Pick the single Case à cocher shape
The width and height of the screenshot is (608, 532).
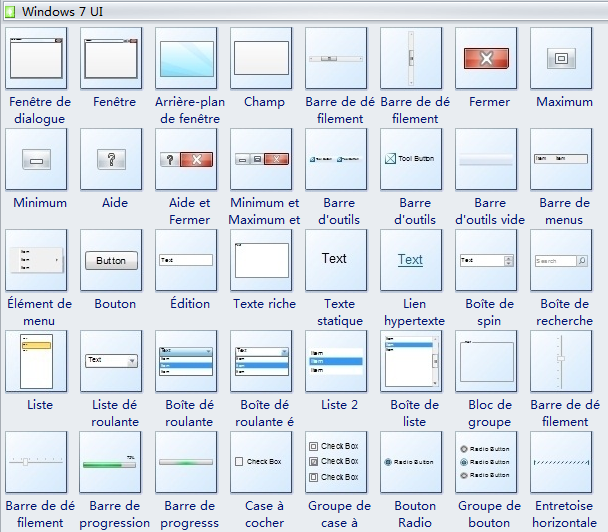click(x=261, y=462)
